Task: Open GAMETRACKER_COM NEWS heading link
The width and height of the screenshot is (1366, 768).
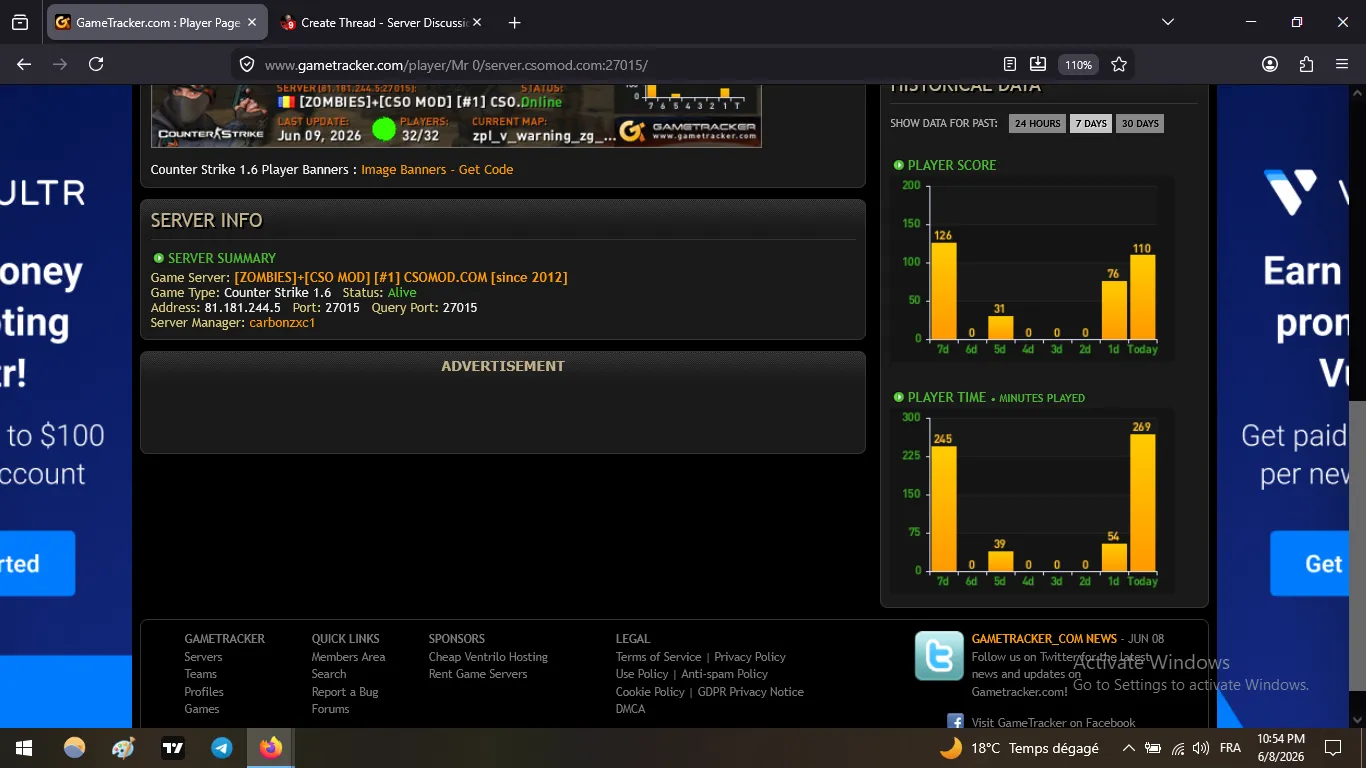Action: [1044, 639]
